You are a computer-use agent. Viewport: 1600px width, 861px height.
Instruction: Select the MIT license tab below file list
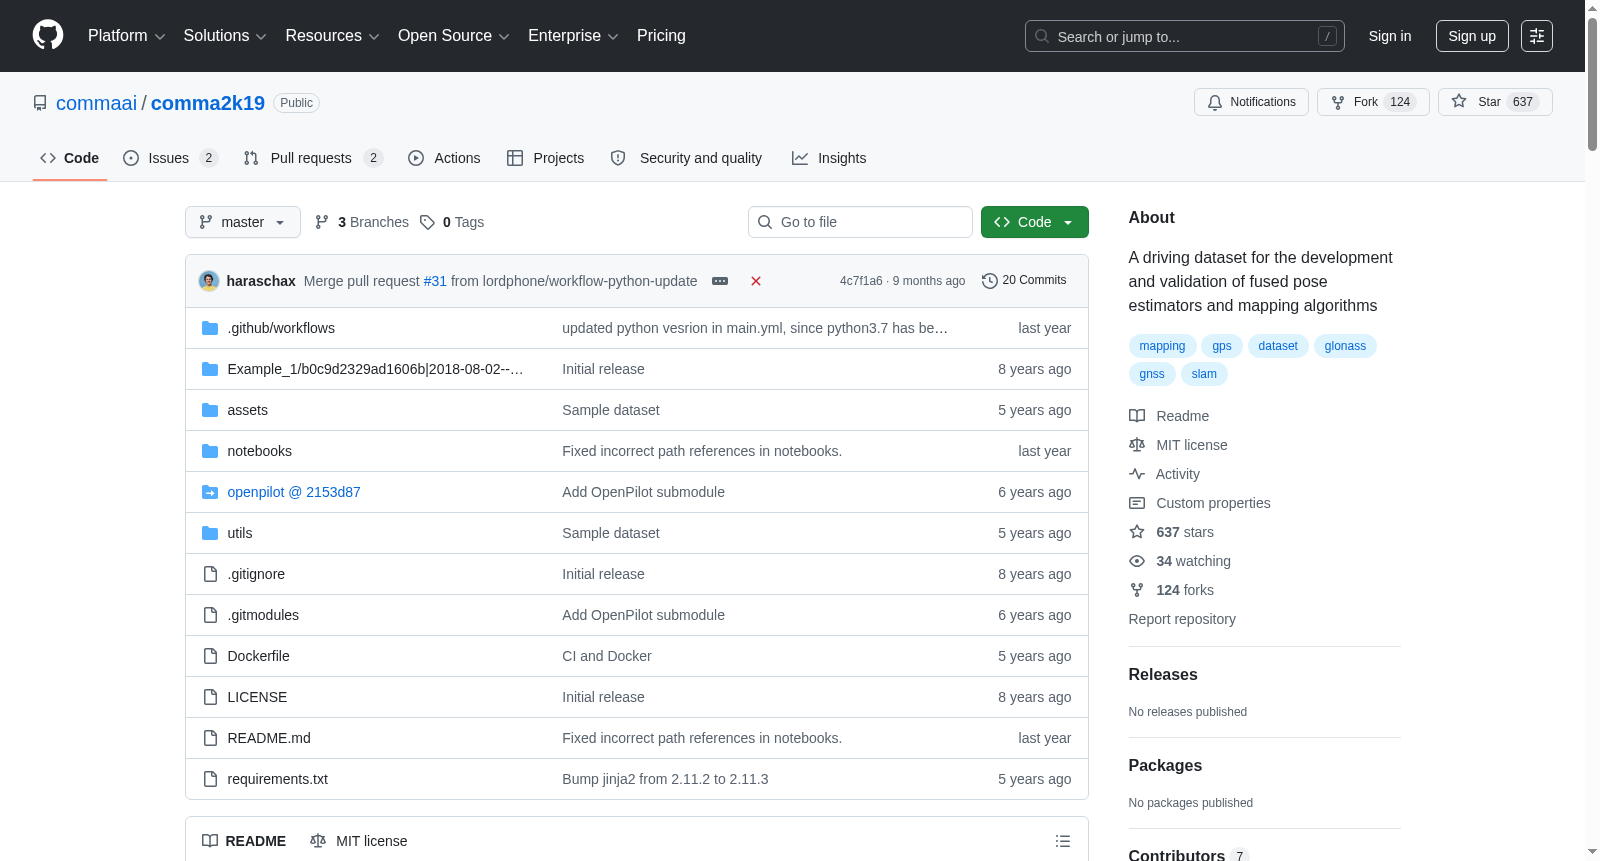(359, 841)
